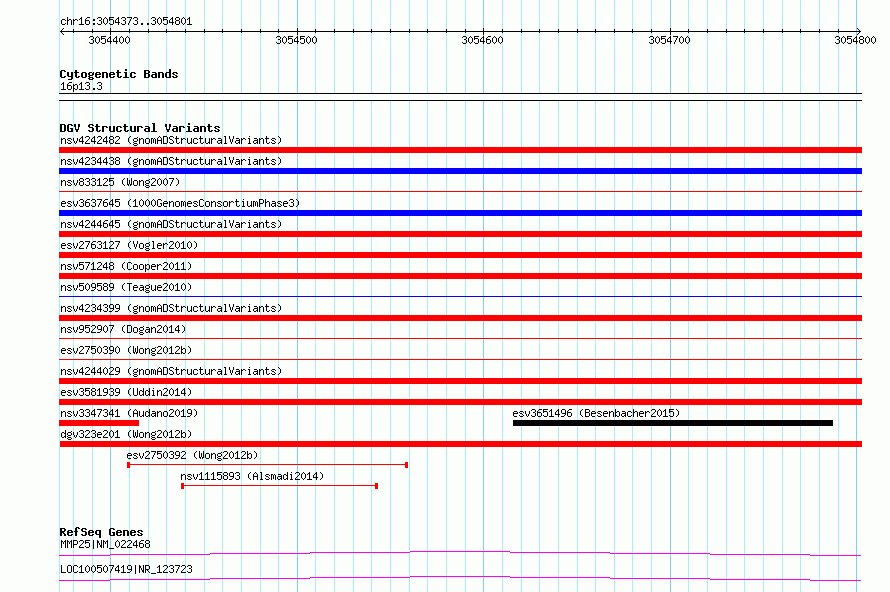The width and height of the screenshot is (890, 592).
Task: Click ruler position 3054400
Action: [110, 40]
